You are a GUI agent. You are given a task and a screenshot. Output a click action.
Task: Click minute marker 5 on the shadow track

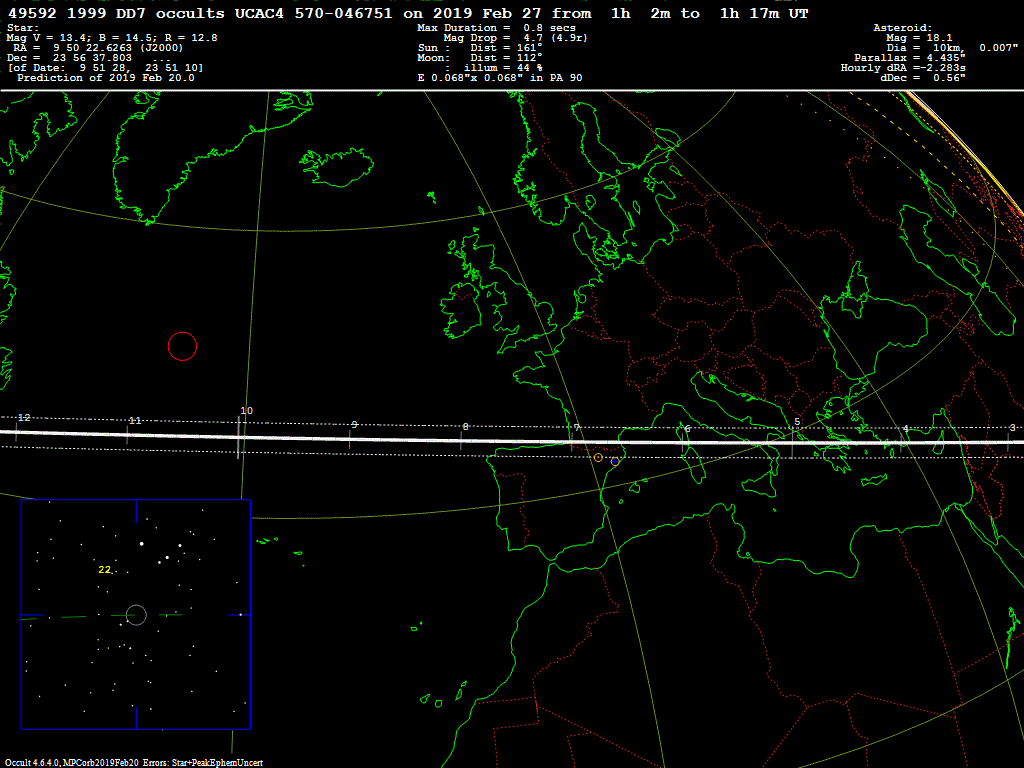797,422
